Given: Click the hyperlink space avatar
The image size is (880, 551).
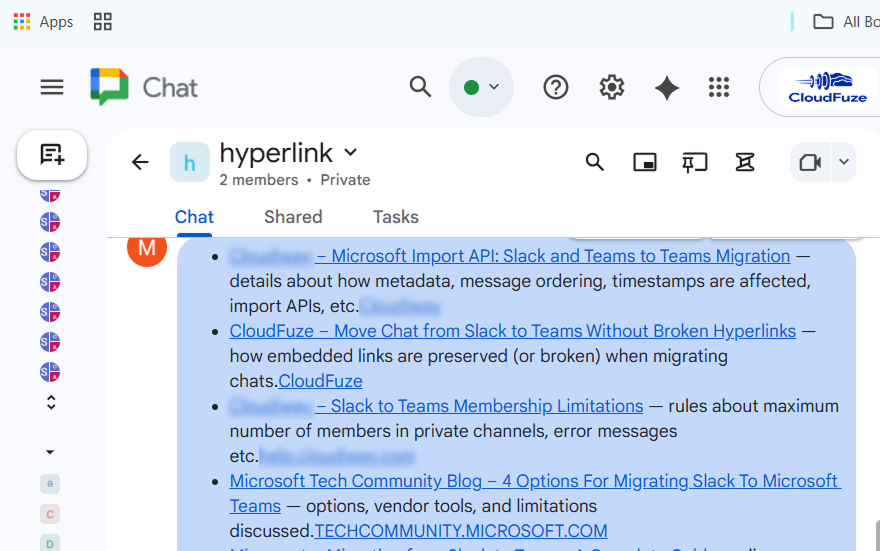Looking at the screenshot, I should click(190, 162).
